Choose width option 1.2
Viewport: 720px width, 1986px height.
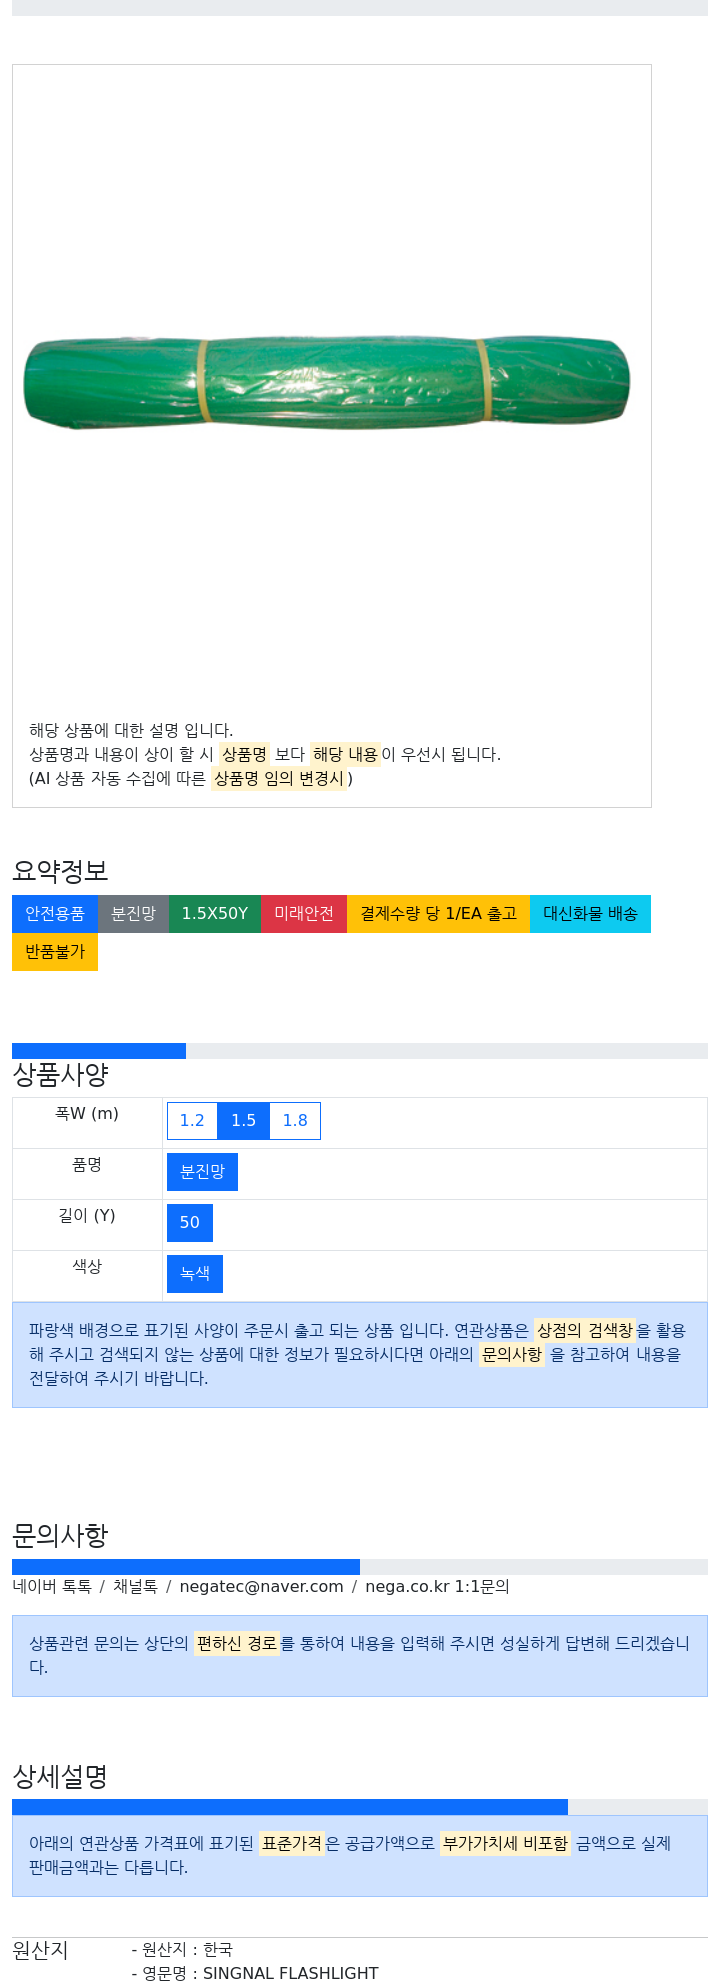pos(192,1121)
